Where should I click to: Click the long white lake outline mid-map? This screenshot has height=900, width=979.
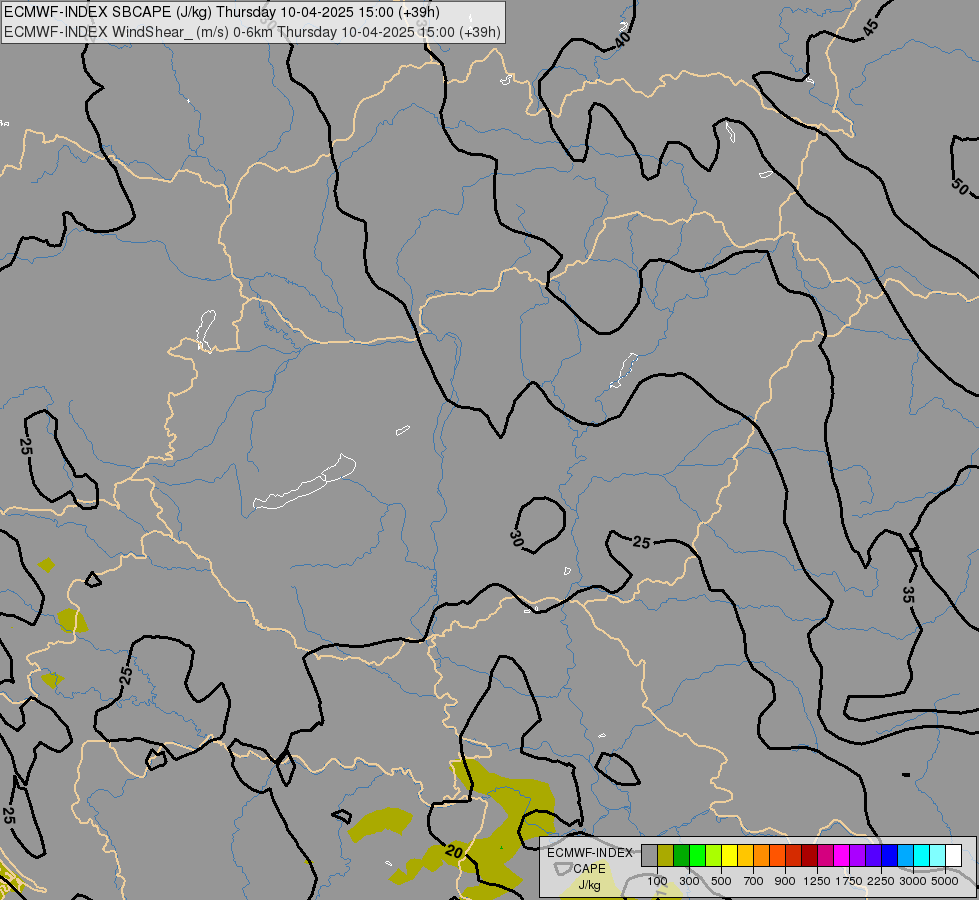click(305, 482)
